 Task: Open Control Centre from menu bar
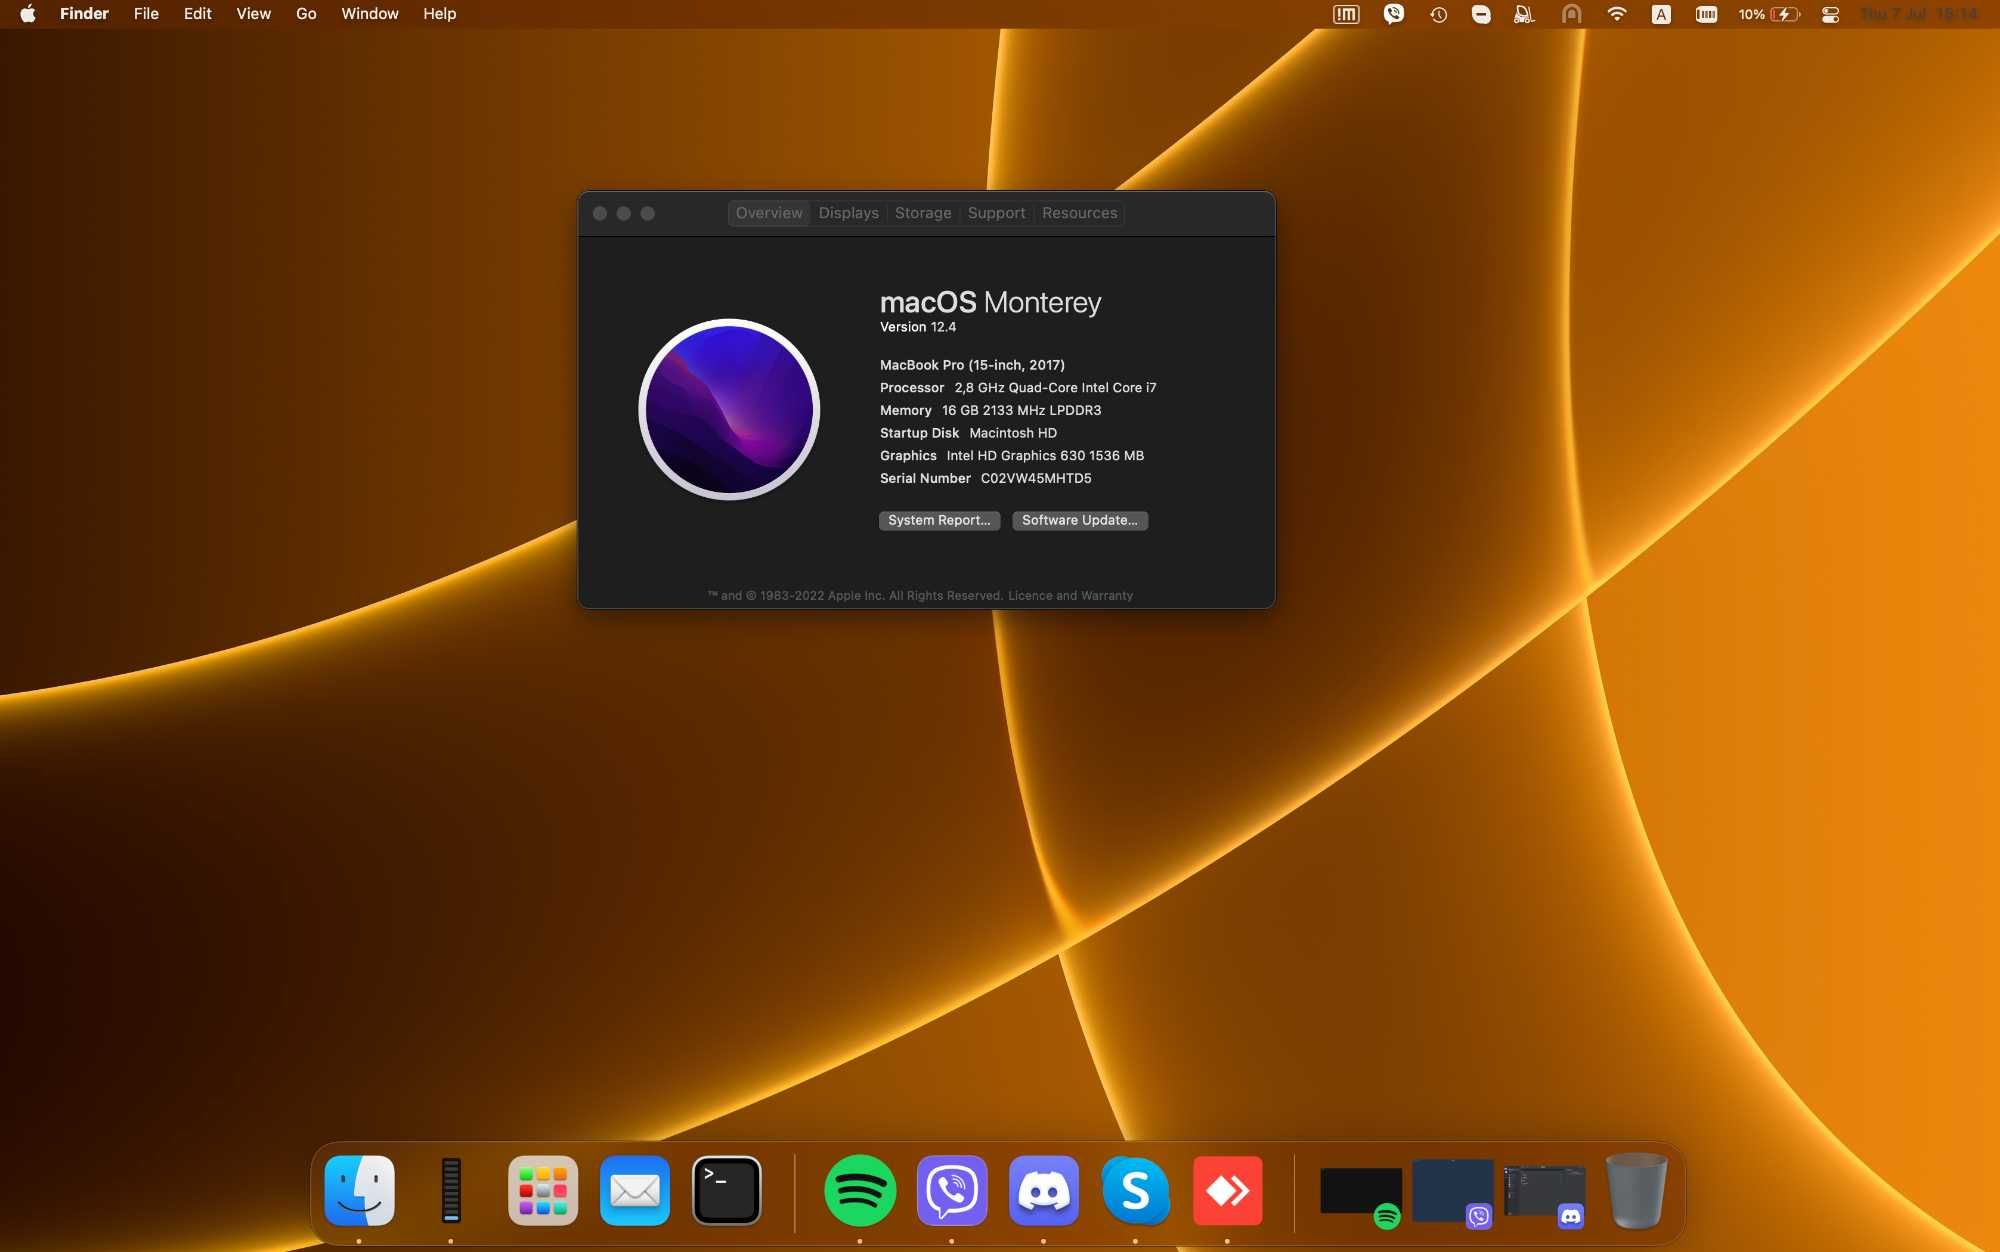pos(1830,14)
